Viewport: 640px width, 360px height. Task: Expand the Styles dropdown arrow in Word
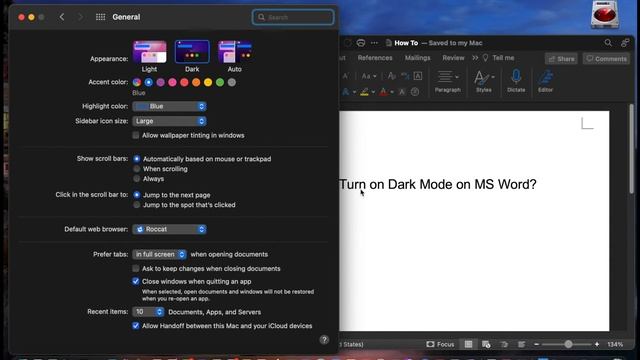493,77
